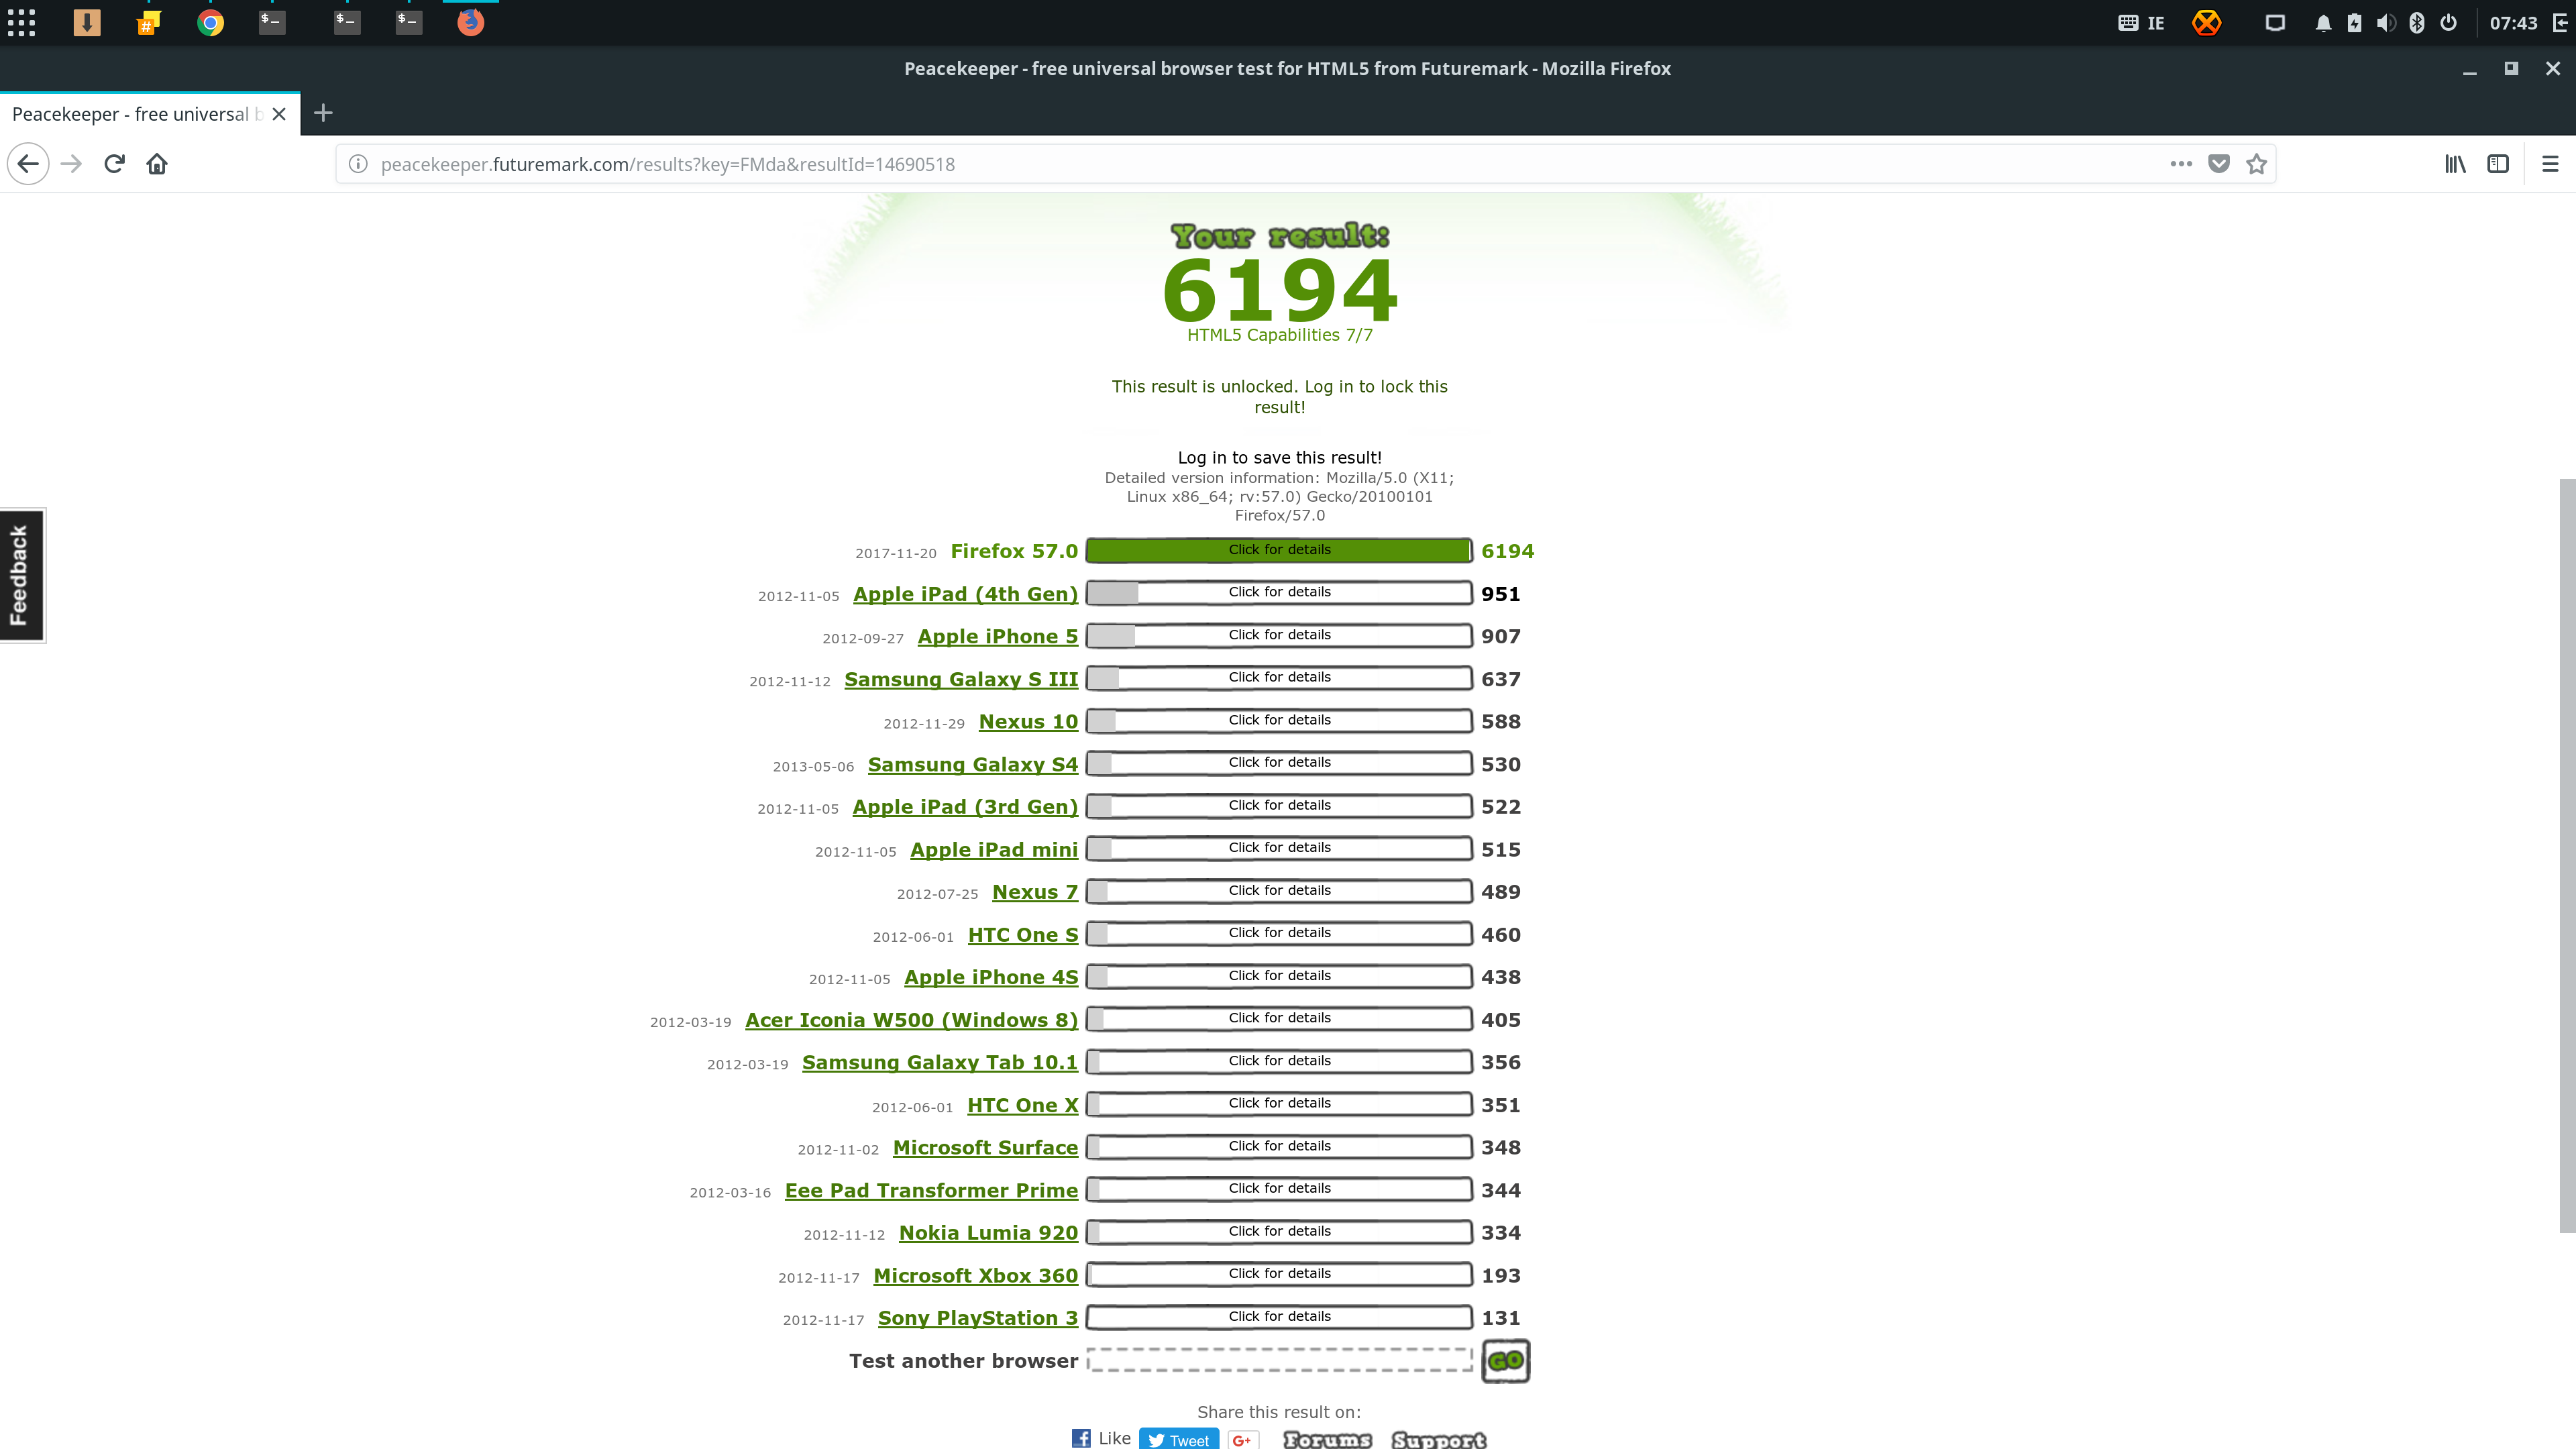Save the page to Pocket
Image resolution: width=2576 pixels, height=1449 pixels.
(2218, 164)
